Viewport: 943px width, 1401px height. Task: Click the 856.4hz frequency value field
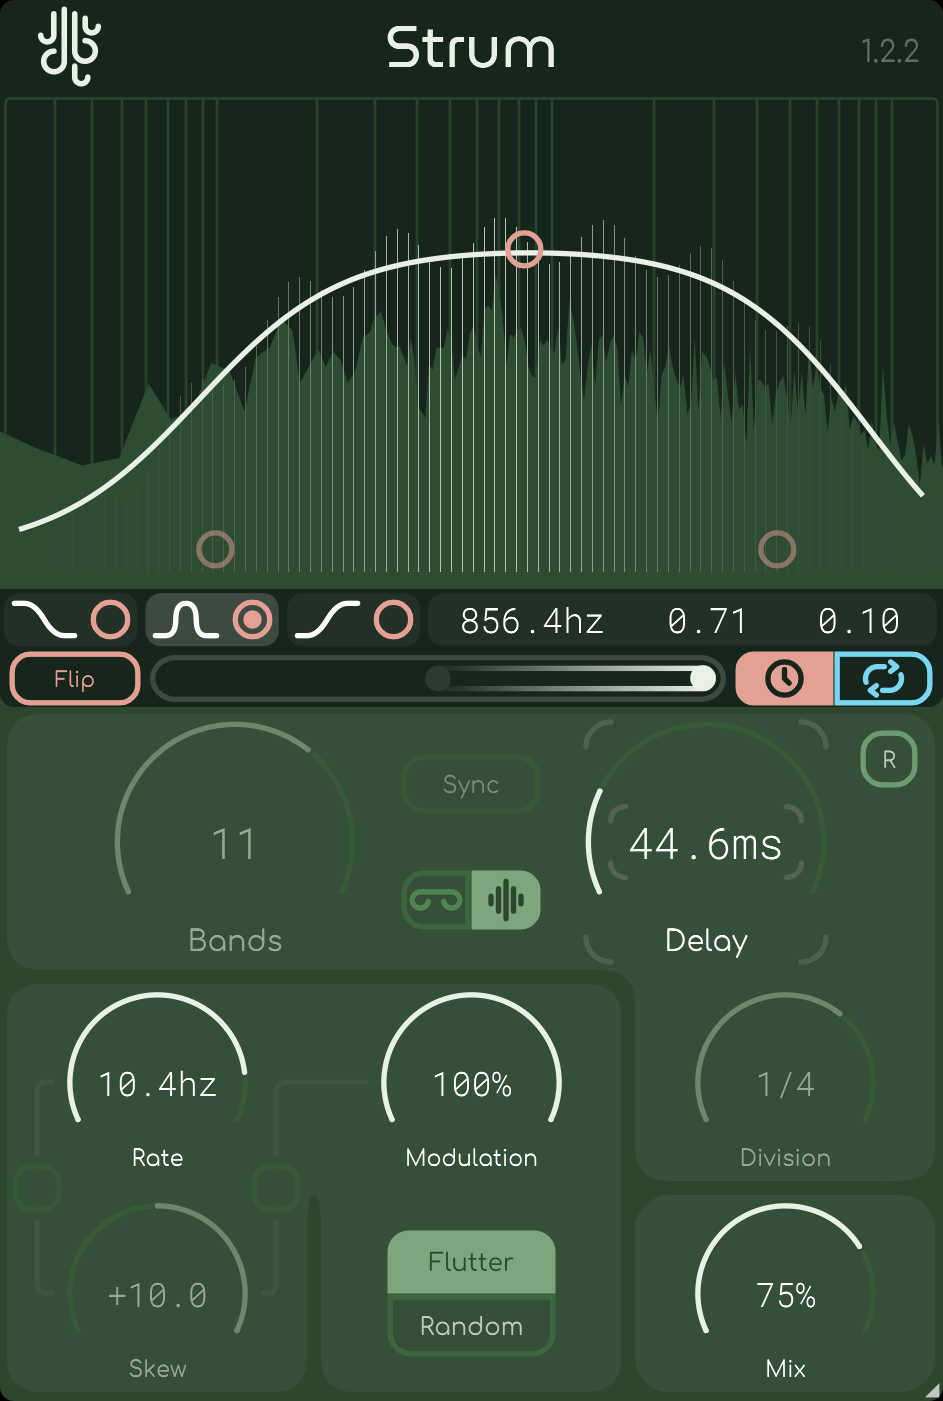coord(532,622)
